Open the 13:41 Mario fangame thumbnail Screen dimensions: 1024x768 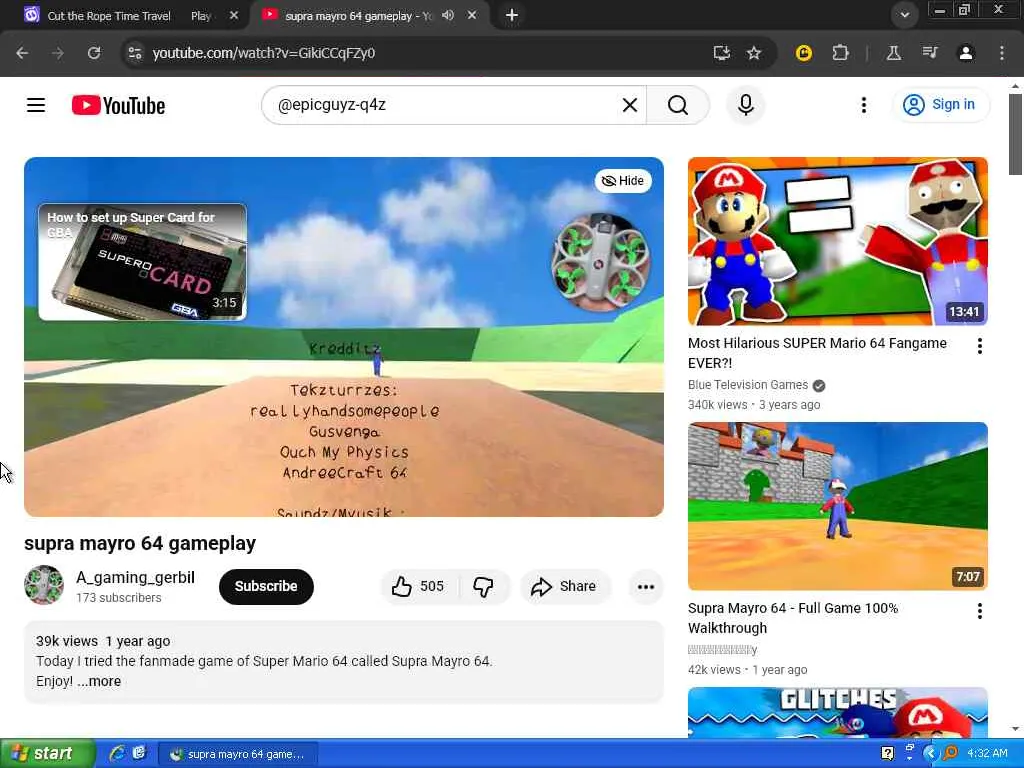tap(837, 241)
